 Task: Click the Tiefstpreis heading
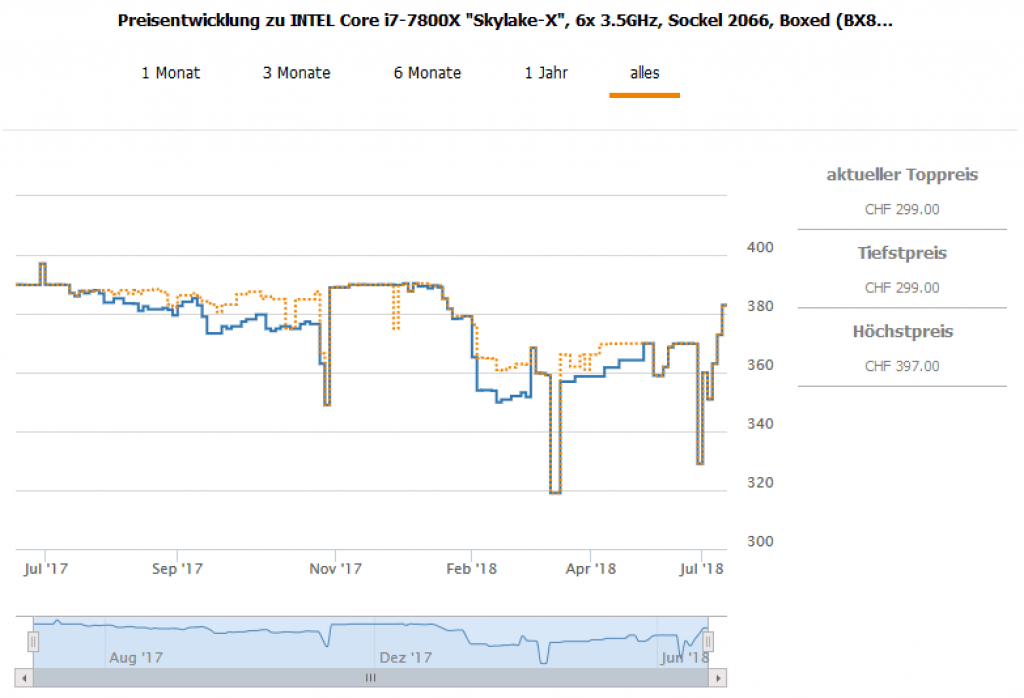click(x=902, y=253)
